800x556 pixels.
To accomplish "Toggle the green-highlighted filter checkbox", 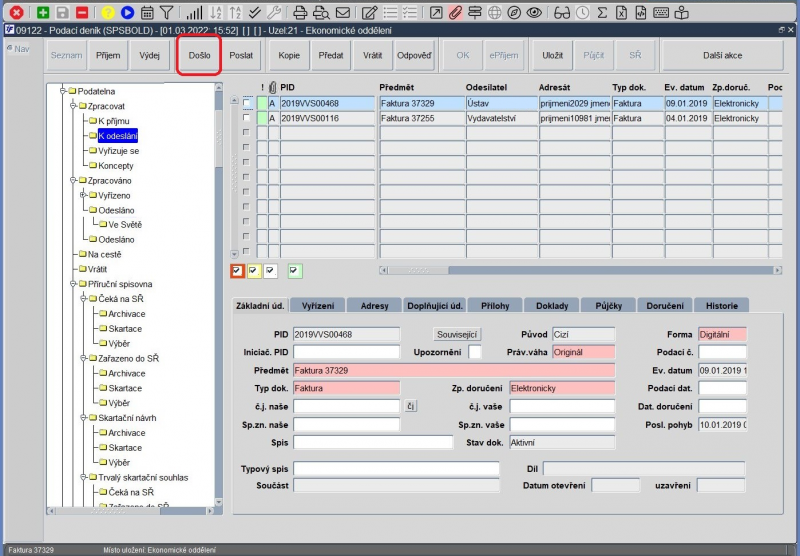I will coord(293,270).
